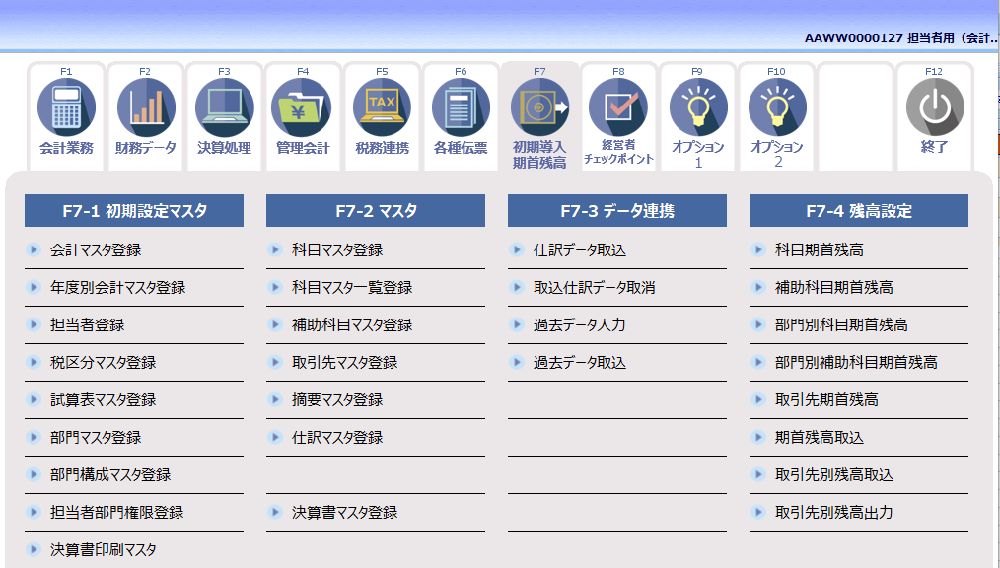Click the arrow bullet beside 会計マスタ登録
The width and height of the screenshot is (1000, 568).
[33, 249]
